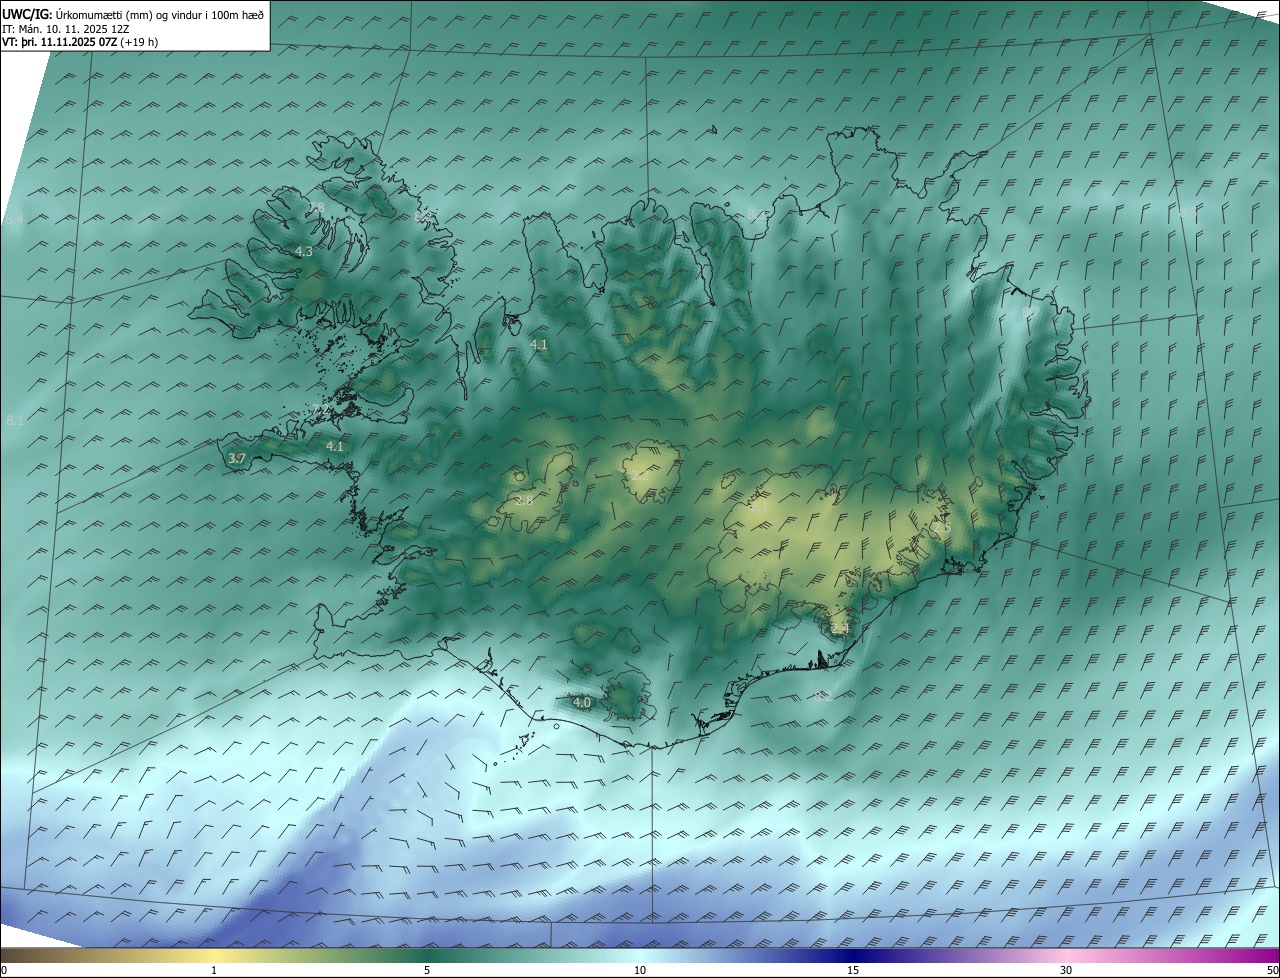Click the '8.1' value at the left map edge
Image resolution: width=1280 pixels, height=978 pixels.
(x=15, y=422)
